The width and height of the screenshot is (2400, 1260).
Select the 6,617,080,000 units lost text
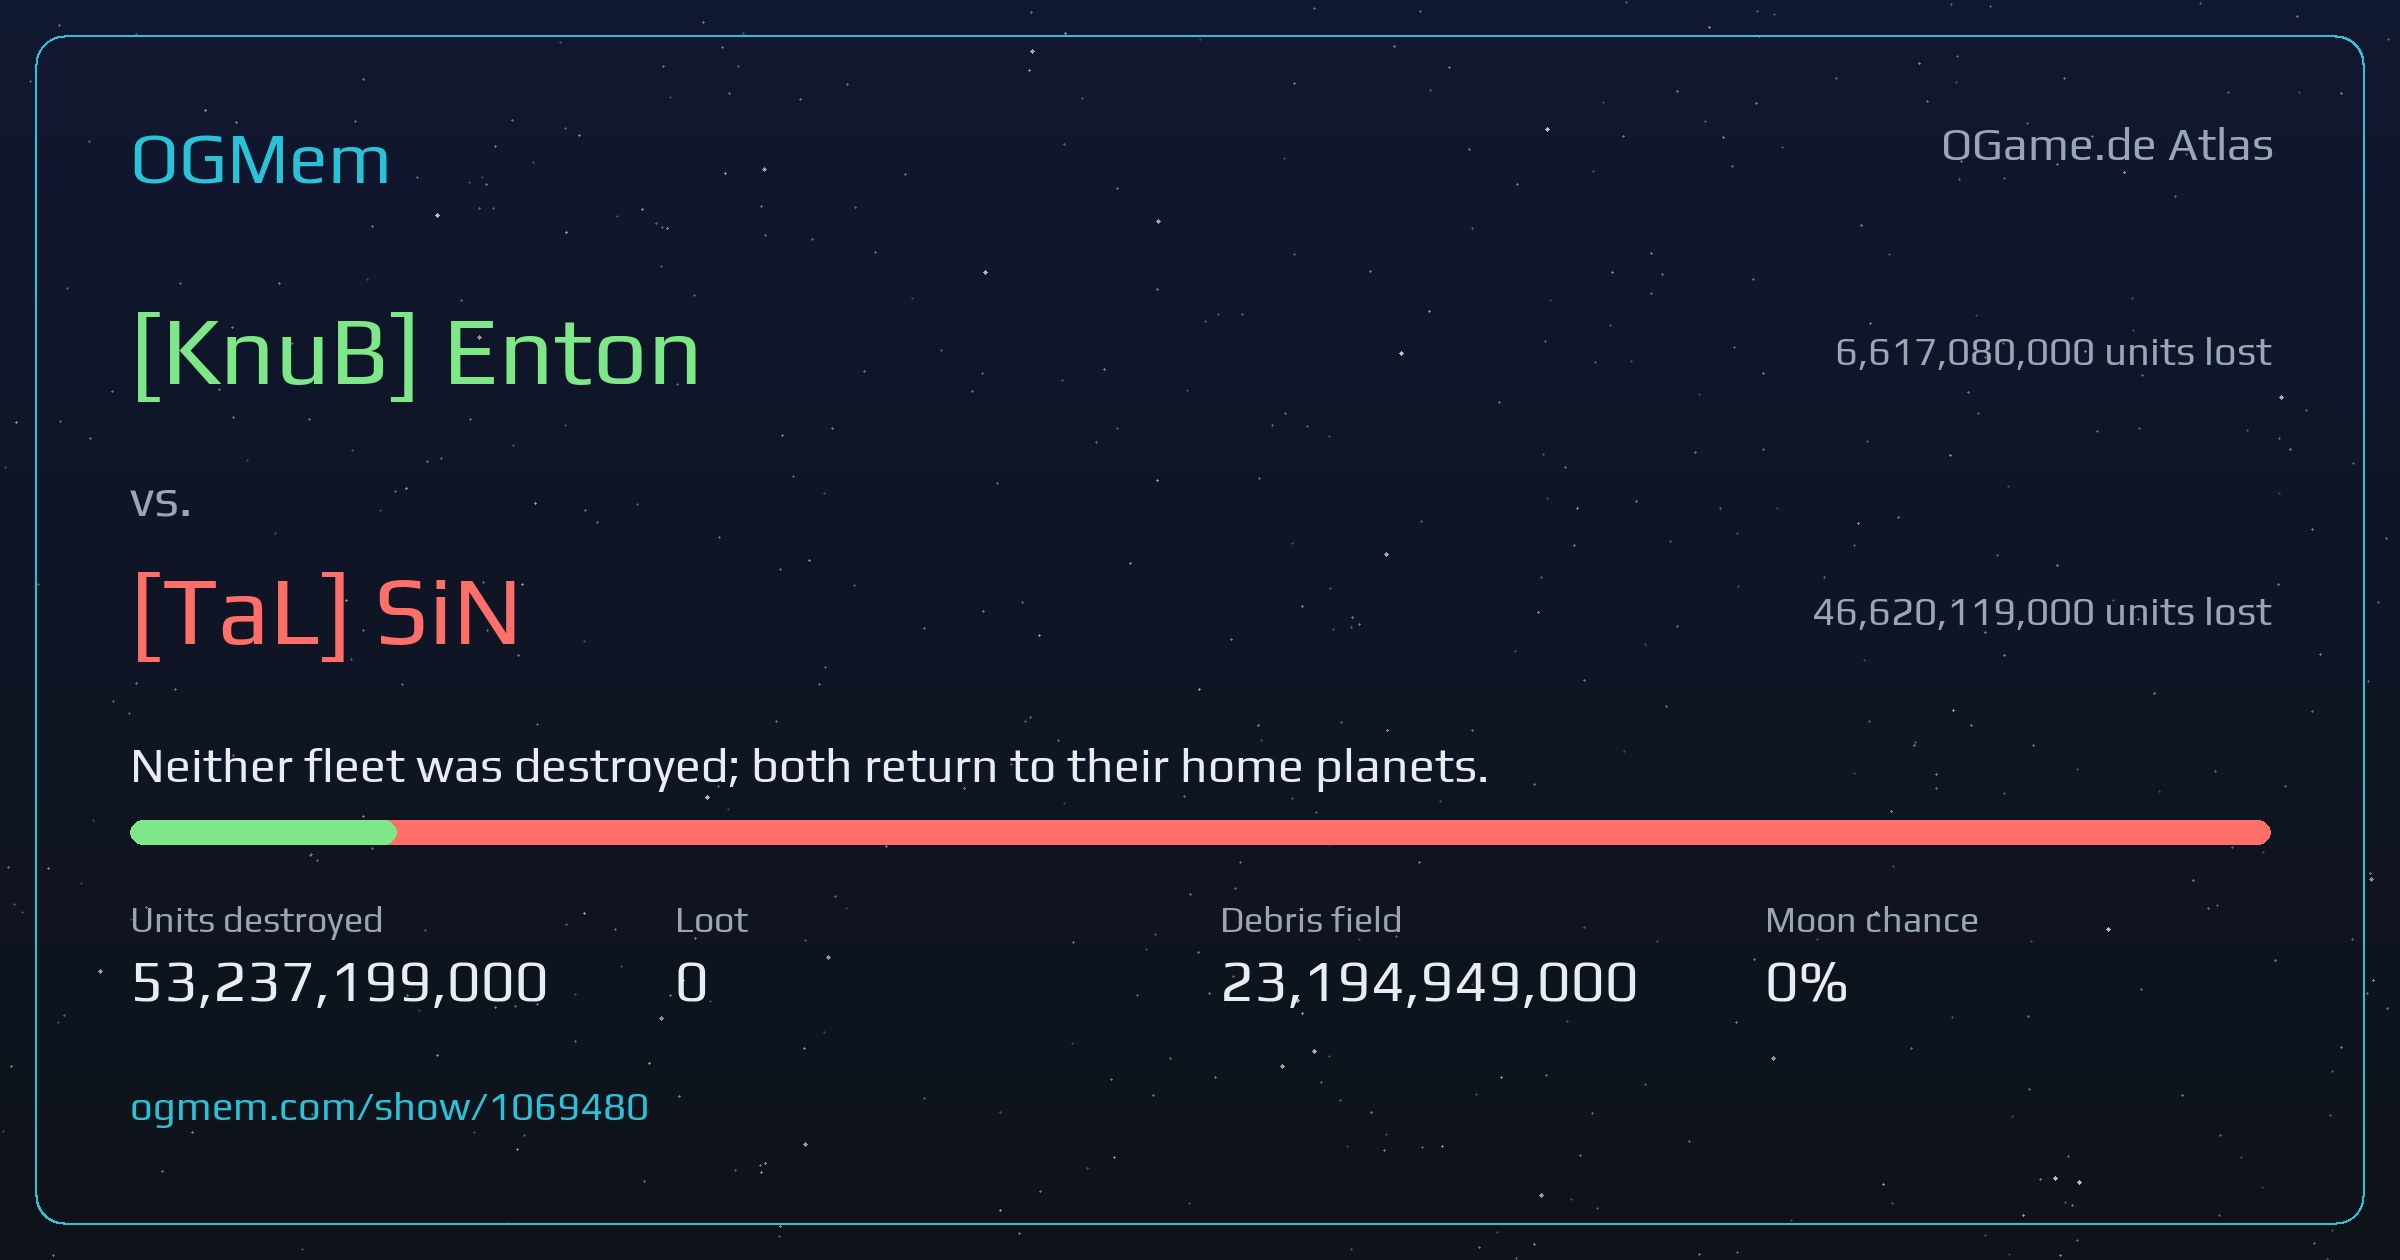2053,353
